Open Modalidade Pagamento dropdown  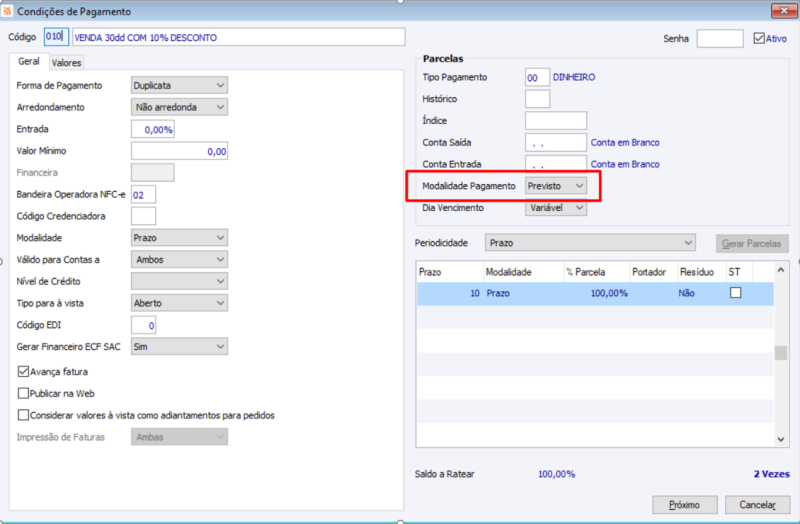pyautogui.click(x=556, y=186)
